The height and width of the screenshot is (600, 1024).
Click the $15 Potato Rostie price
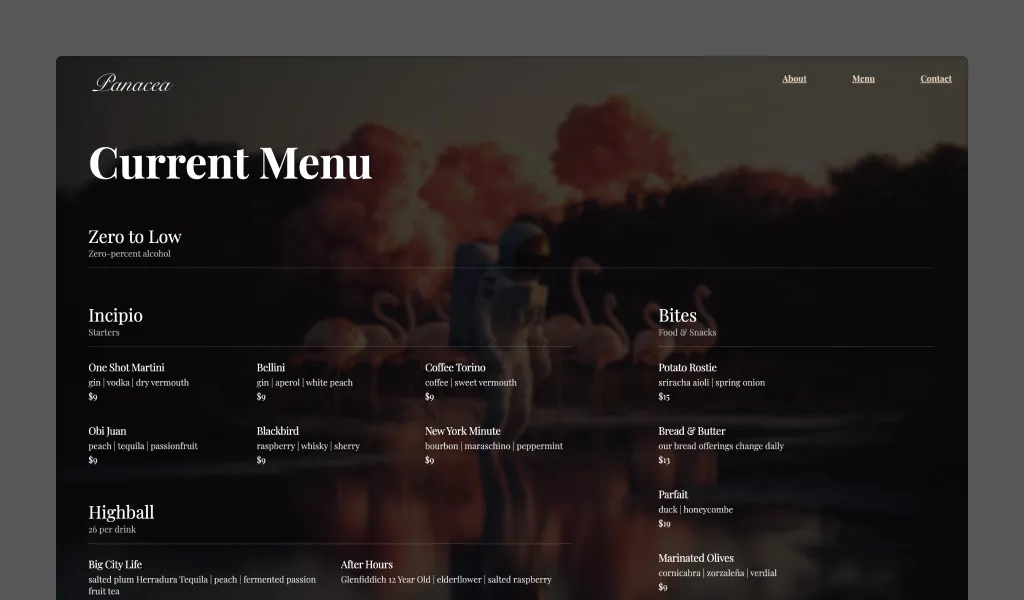[x=664, y=396]
